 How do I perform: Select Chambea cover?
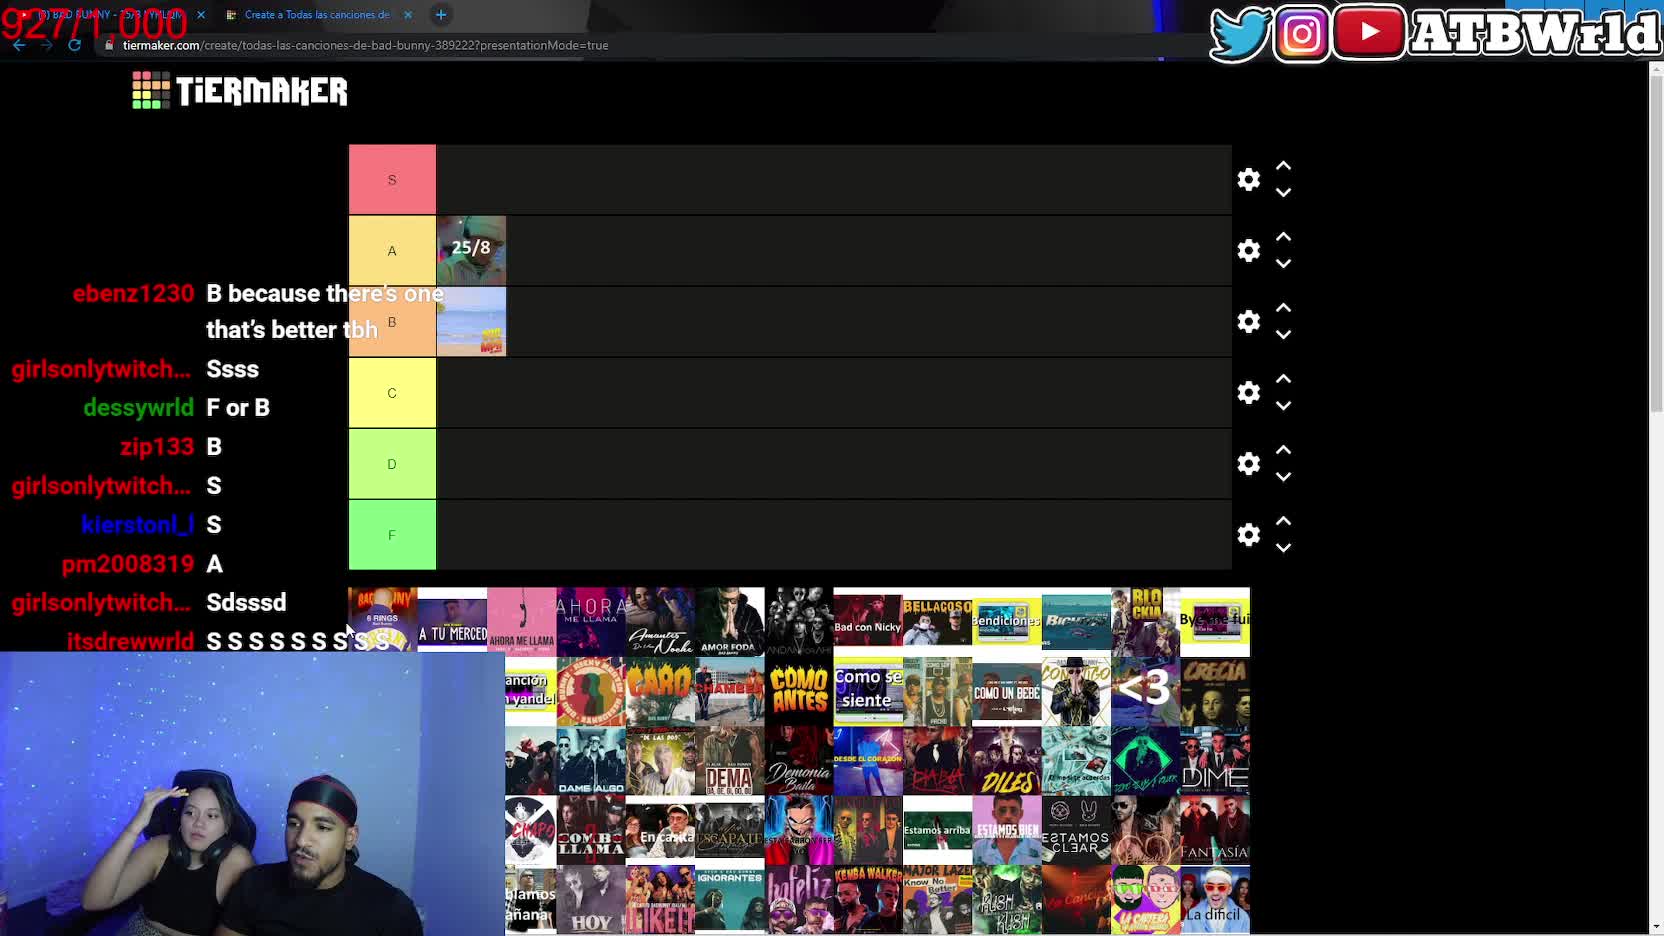click(730, 692)
